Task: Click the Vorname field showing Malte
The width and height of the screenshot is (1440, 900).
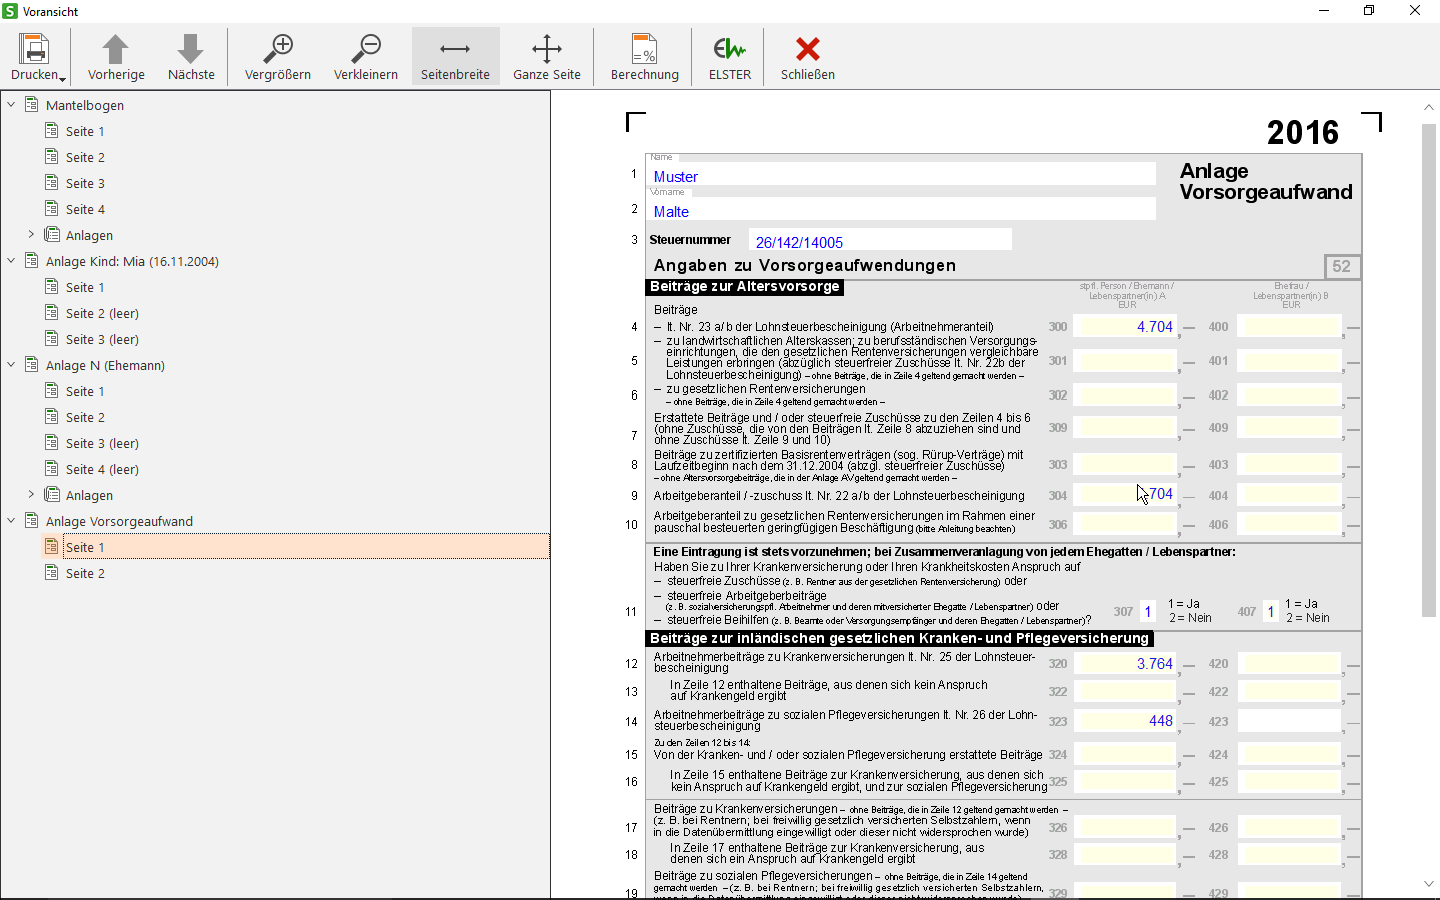Action: click(x=902, y=210)
